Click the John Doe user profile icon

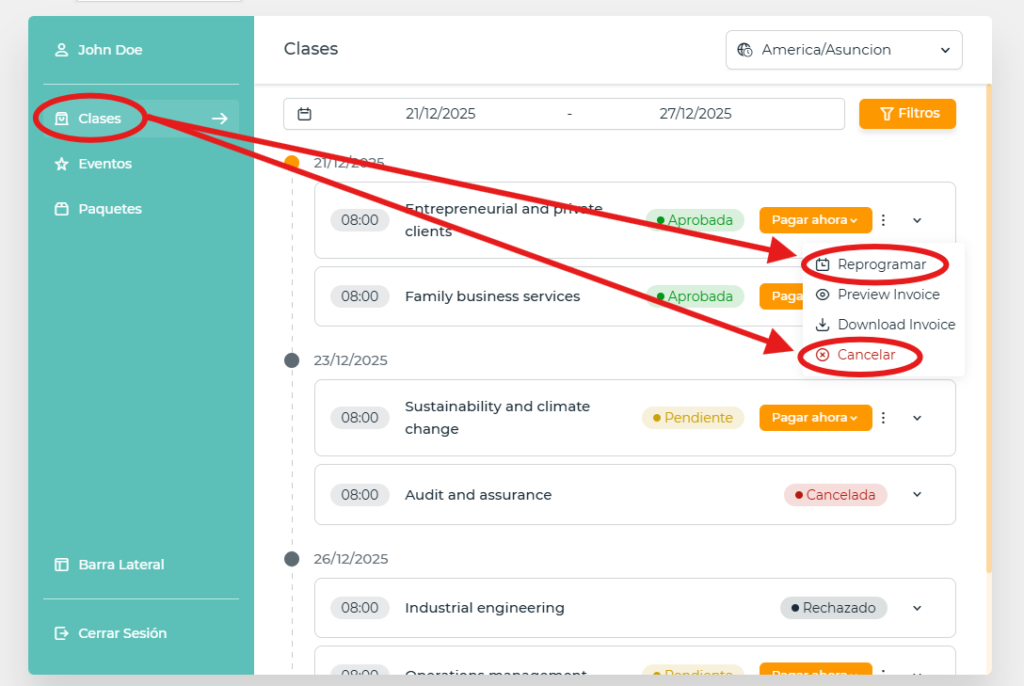click(x=61, y=50)
